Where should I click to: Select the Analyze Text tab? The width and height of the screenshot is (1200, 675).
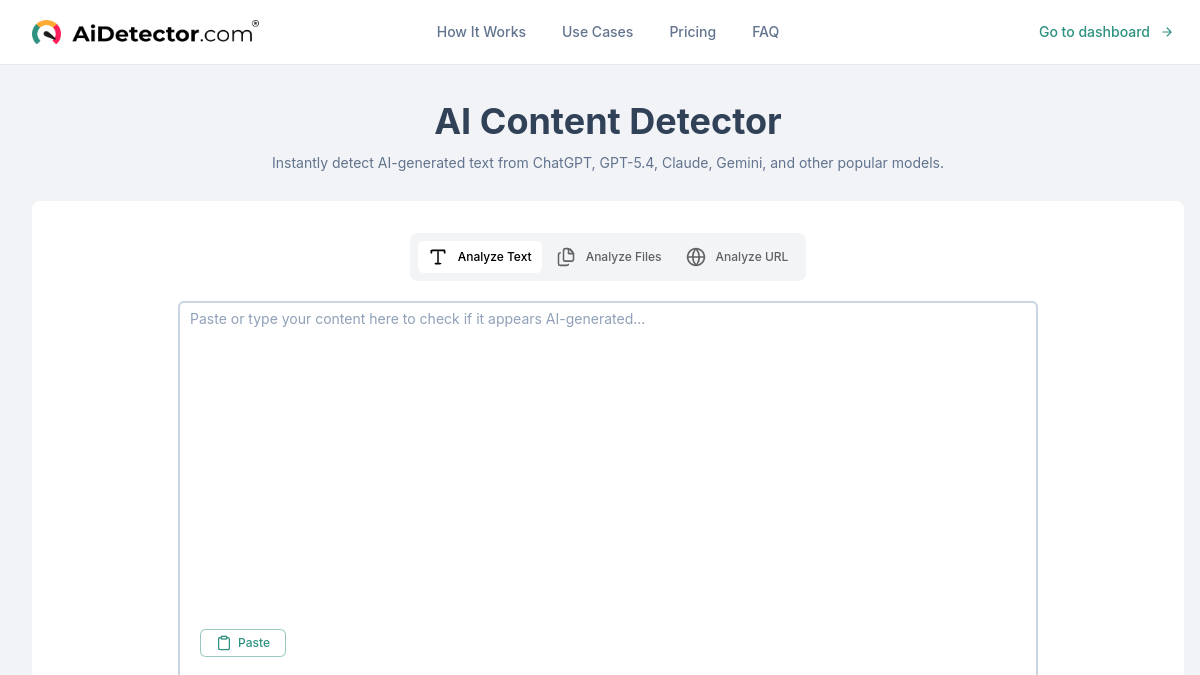click(480, 257)
